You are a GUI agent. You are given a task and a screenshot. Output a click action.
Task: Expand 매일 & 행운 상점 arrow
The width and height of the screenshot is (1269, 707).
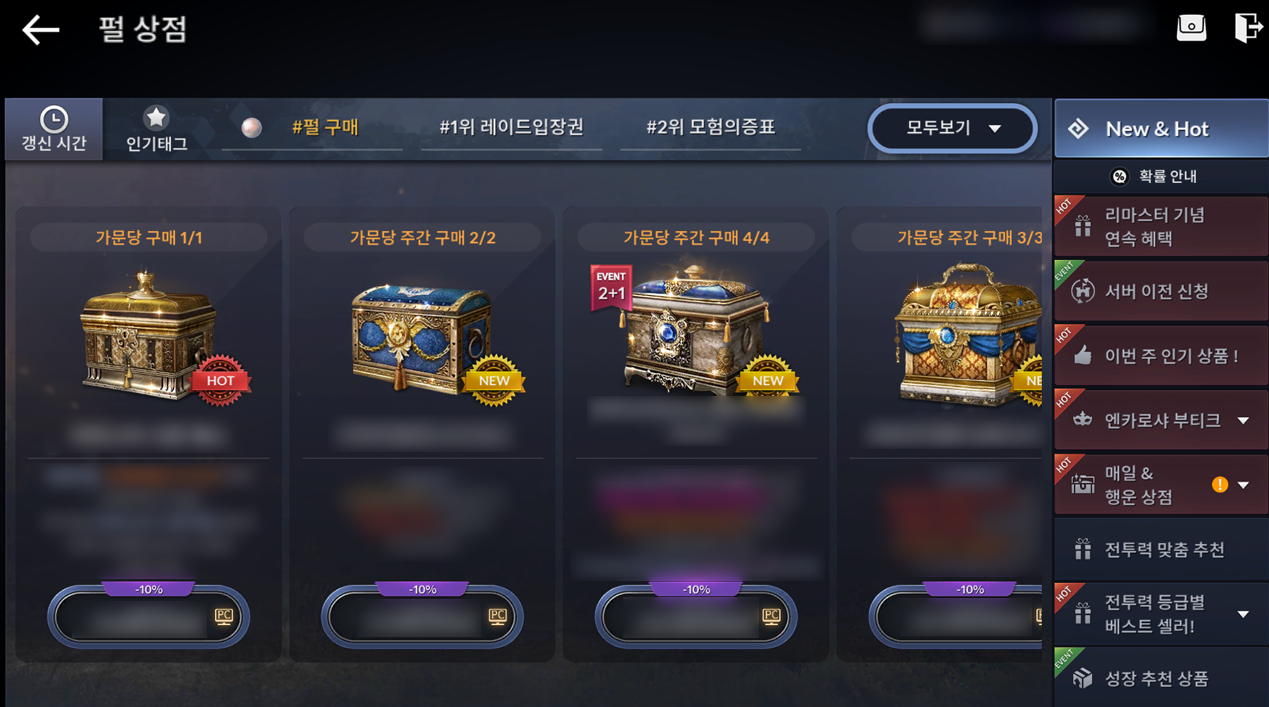pyautogui.click(x=1243, y=485)
